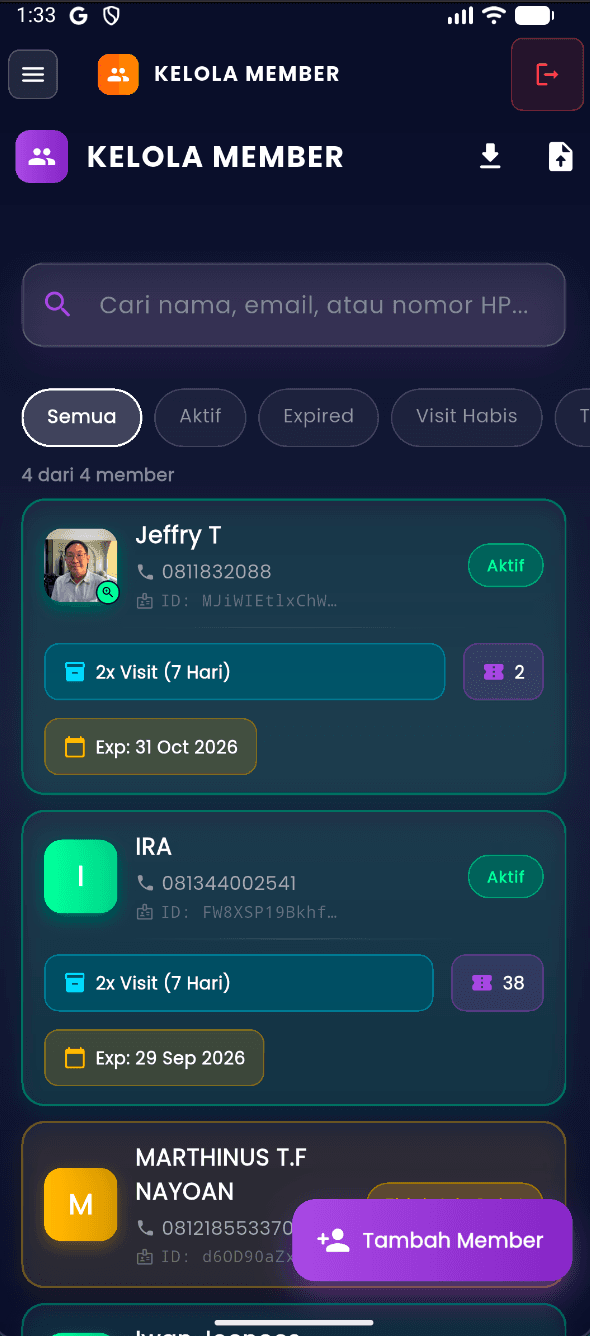The width and height of the screenshot is (590, 1336).
Task: Click the purple Kelola Member group icon
Action: pyautogui.click(x=42, y=157)
